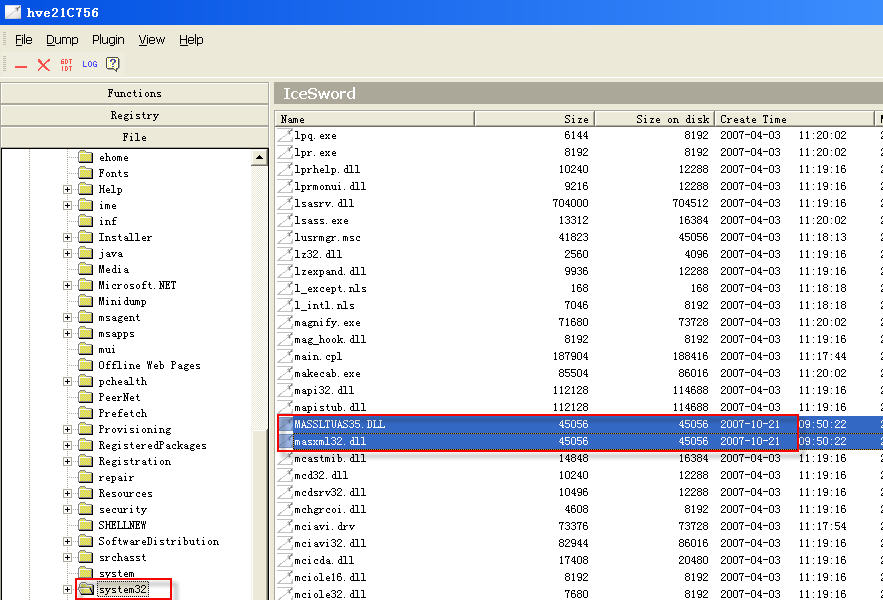Open the Dump menu
Image resolution: width=883 pixels, height=600 pixels.
pyautogui.click(x=62, y=40)
